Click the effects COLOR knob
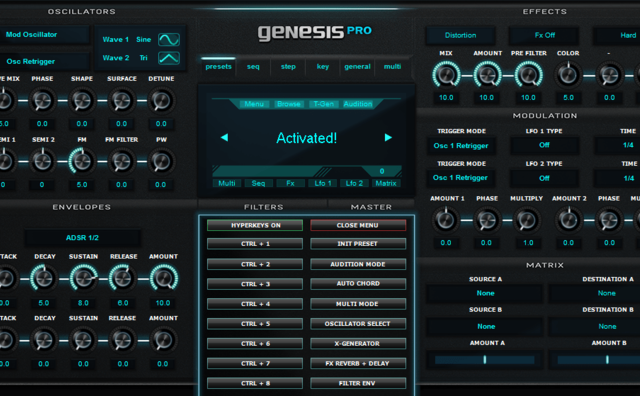 (x=568, y=75)
